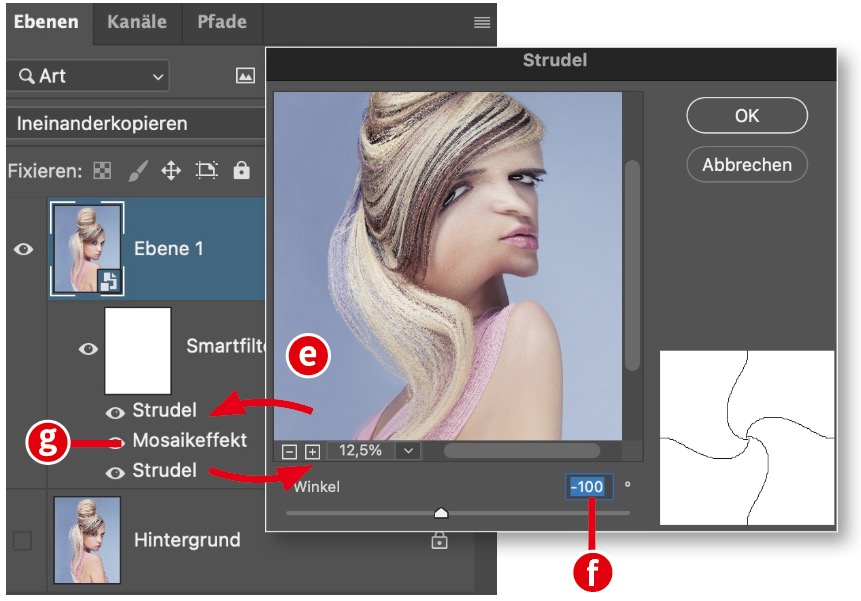Select the Ebene 1 layer thumbnail
This screenshot has height=601, width=861.
click(x=87, y=249)
